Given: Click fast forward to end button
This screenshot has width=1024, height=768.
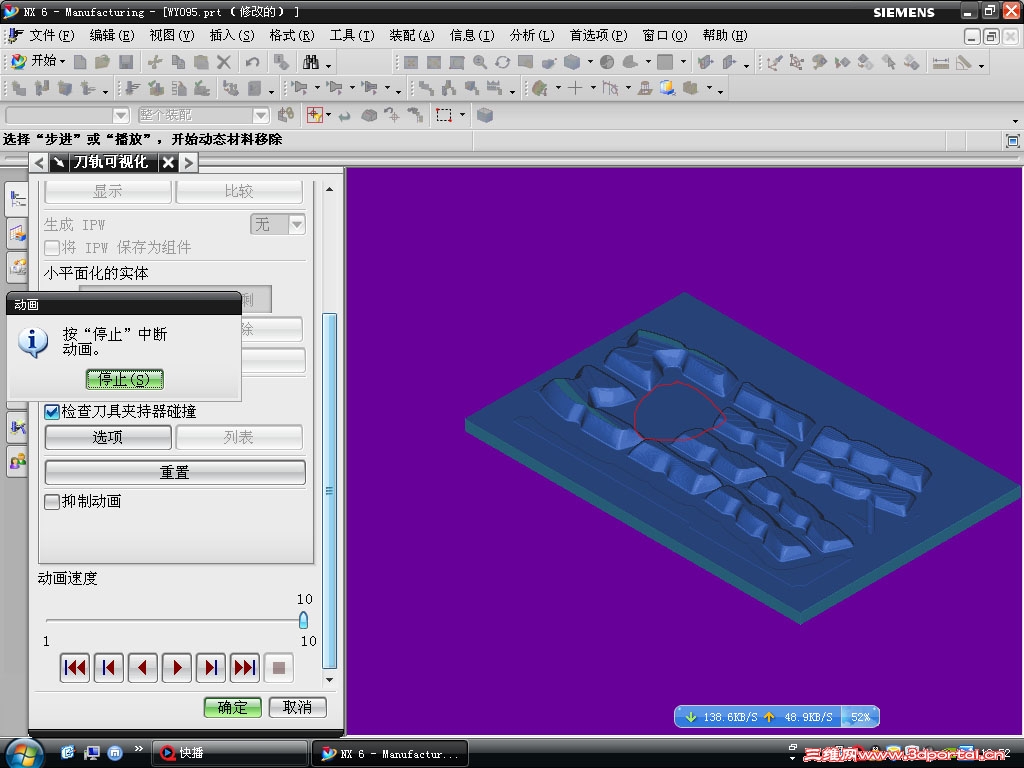Looking at the screenshot, I should click(x=244, y=667).
